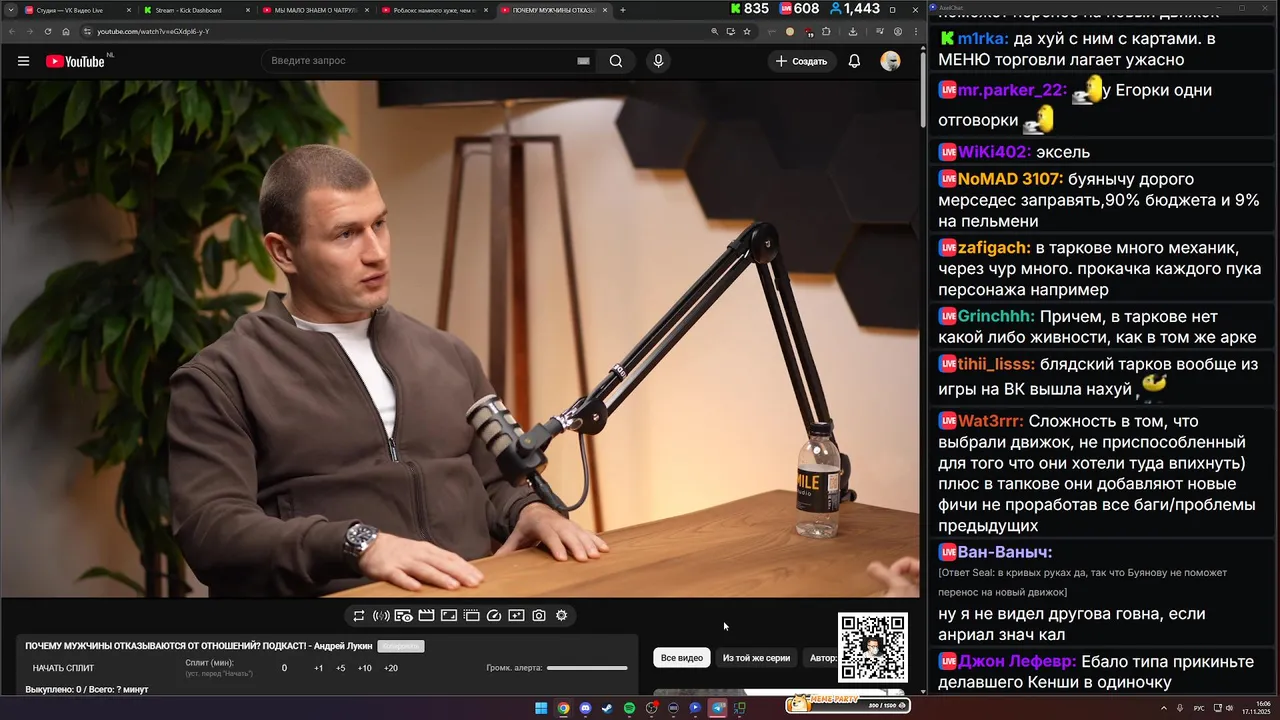Add +1 minute to the split
Screen dimensions: 1280x720
pyautogui.click(x=318, y=668)
